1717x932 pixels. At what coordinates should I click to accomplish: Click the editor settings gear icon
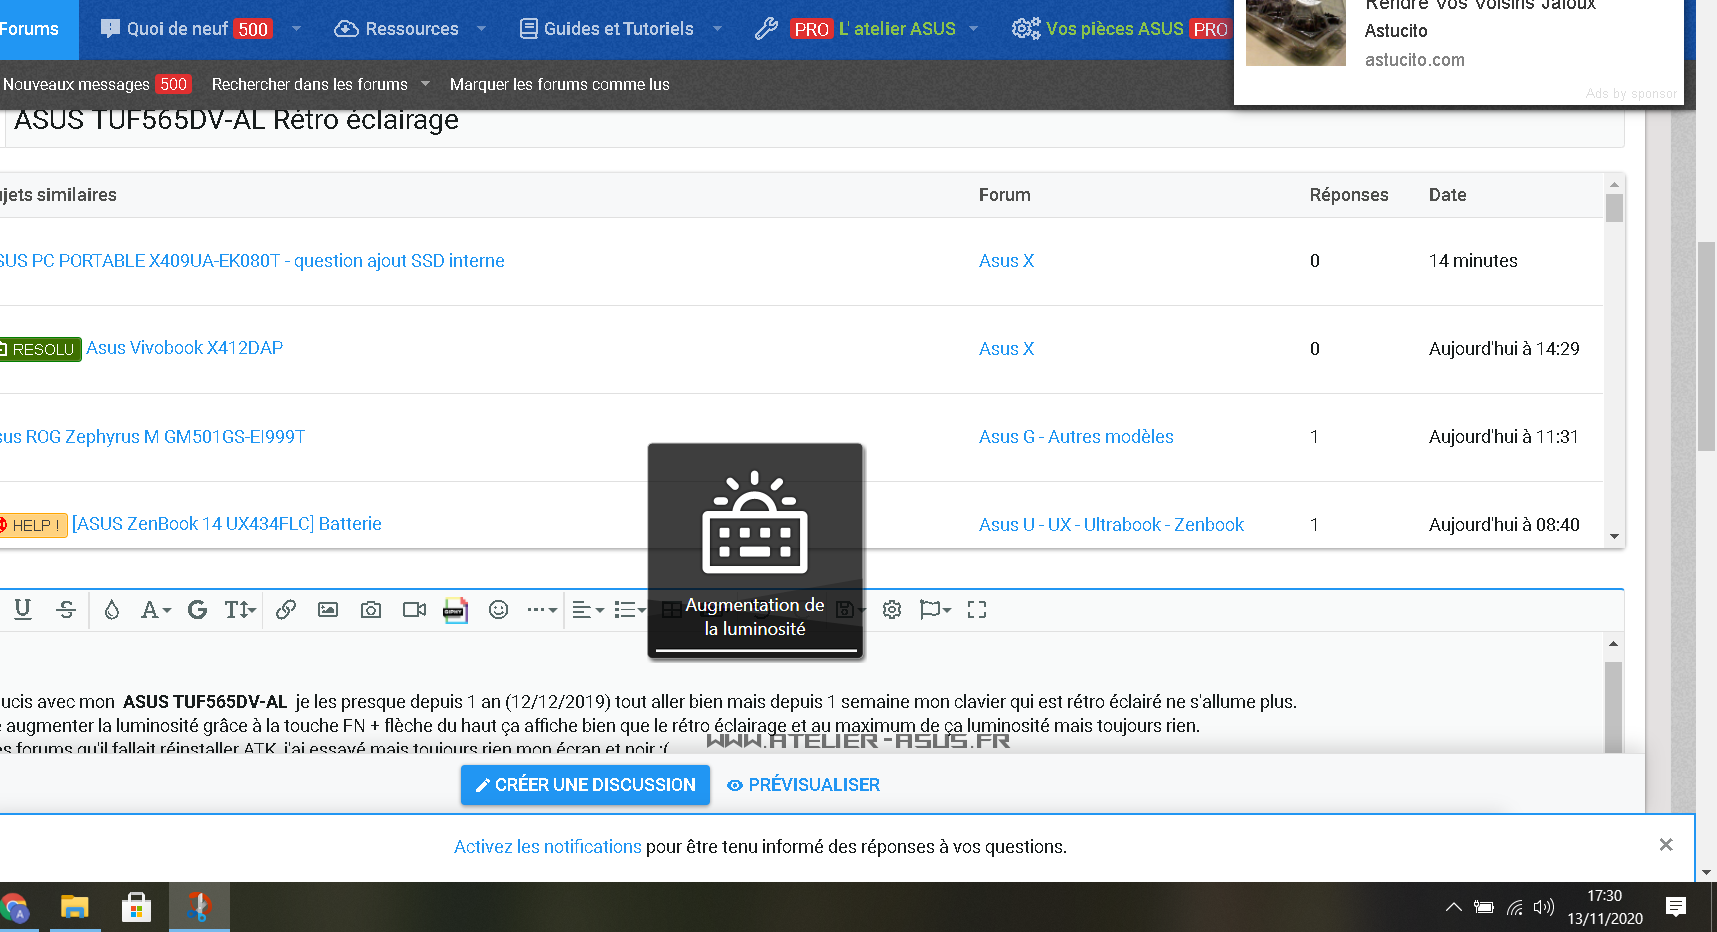point(892,609)
